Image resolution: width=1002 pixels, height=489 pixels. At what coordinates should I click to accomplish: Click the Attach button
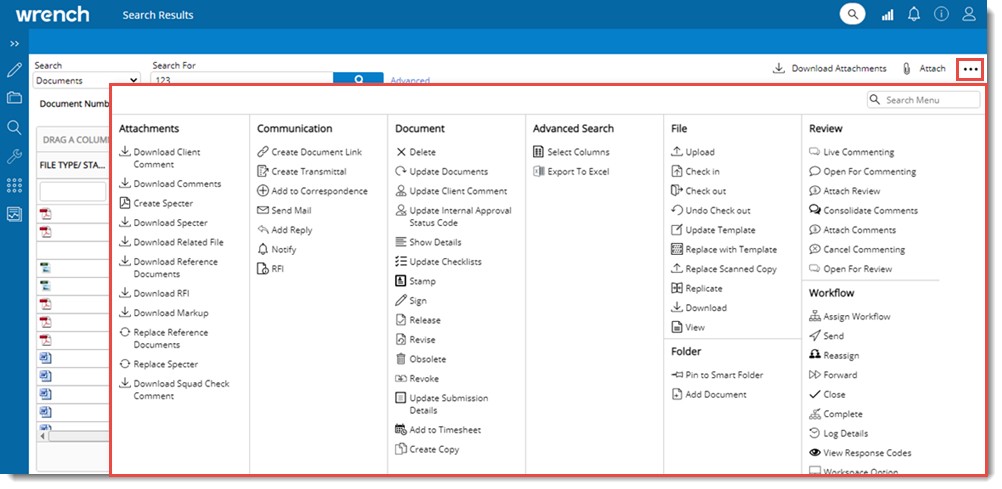click(923, 69)
